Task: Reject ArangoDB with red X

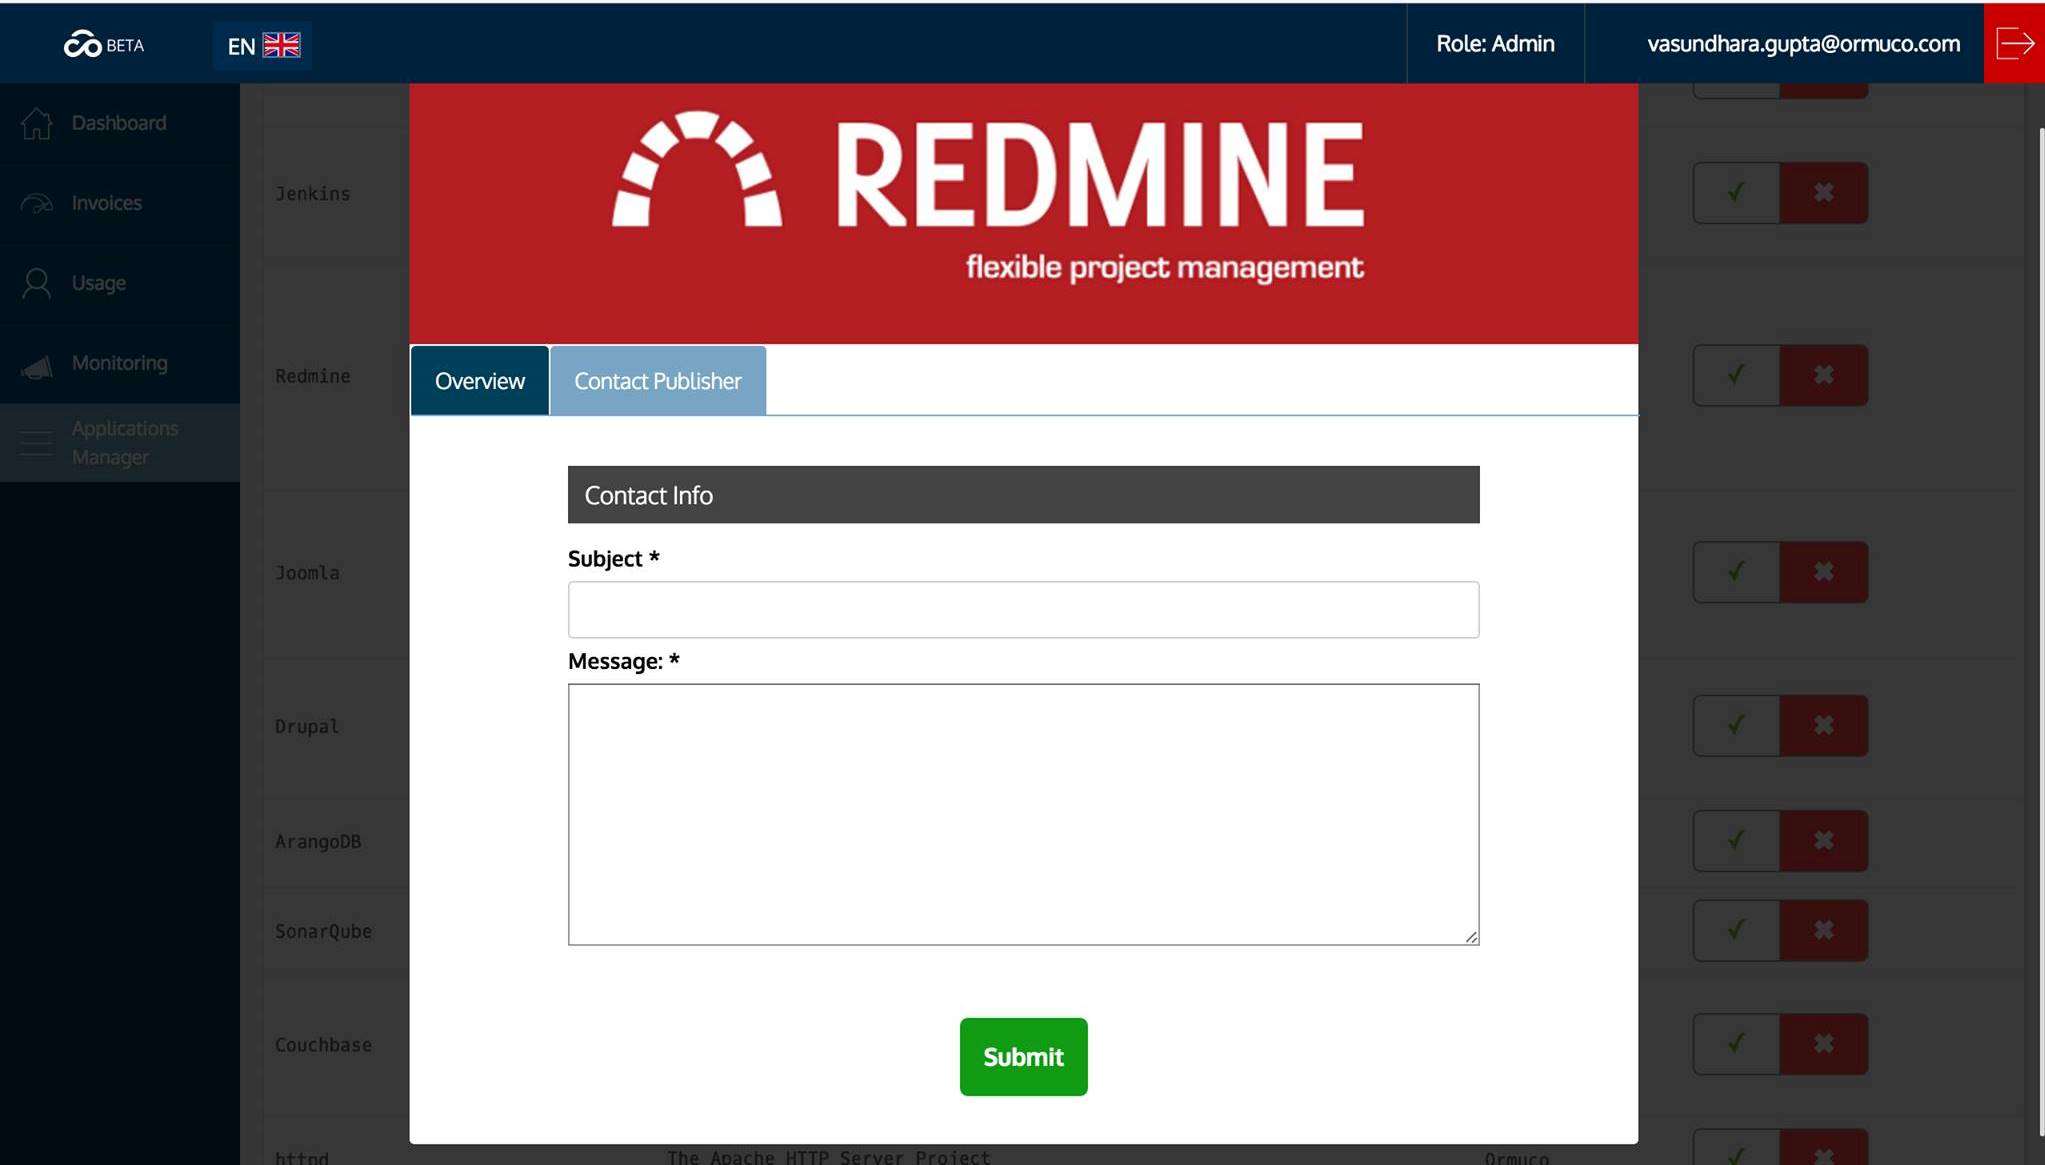Action: click(x=1823, y=840)
